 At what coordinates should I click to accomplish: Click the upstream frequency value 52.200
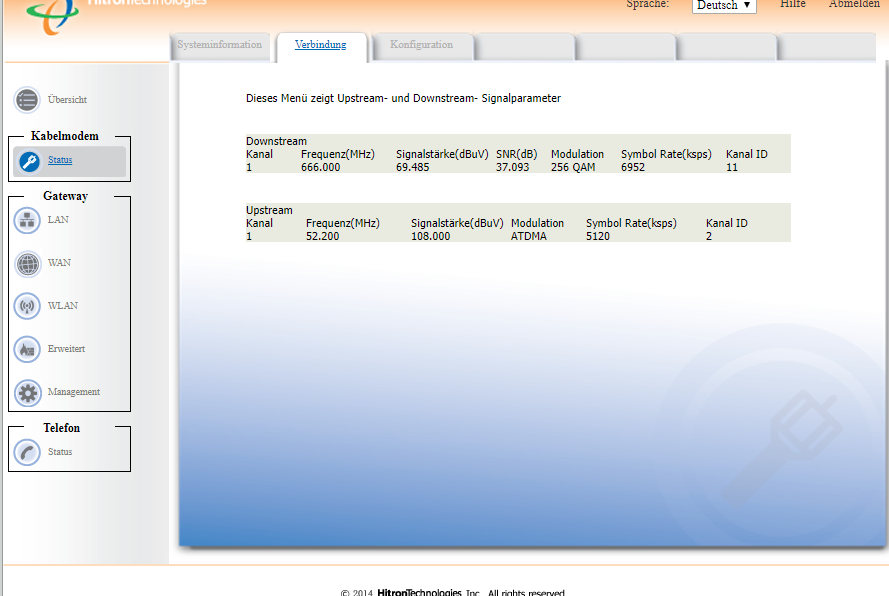click(x=323, y=236)
